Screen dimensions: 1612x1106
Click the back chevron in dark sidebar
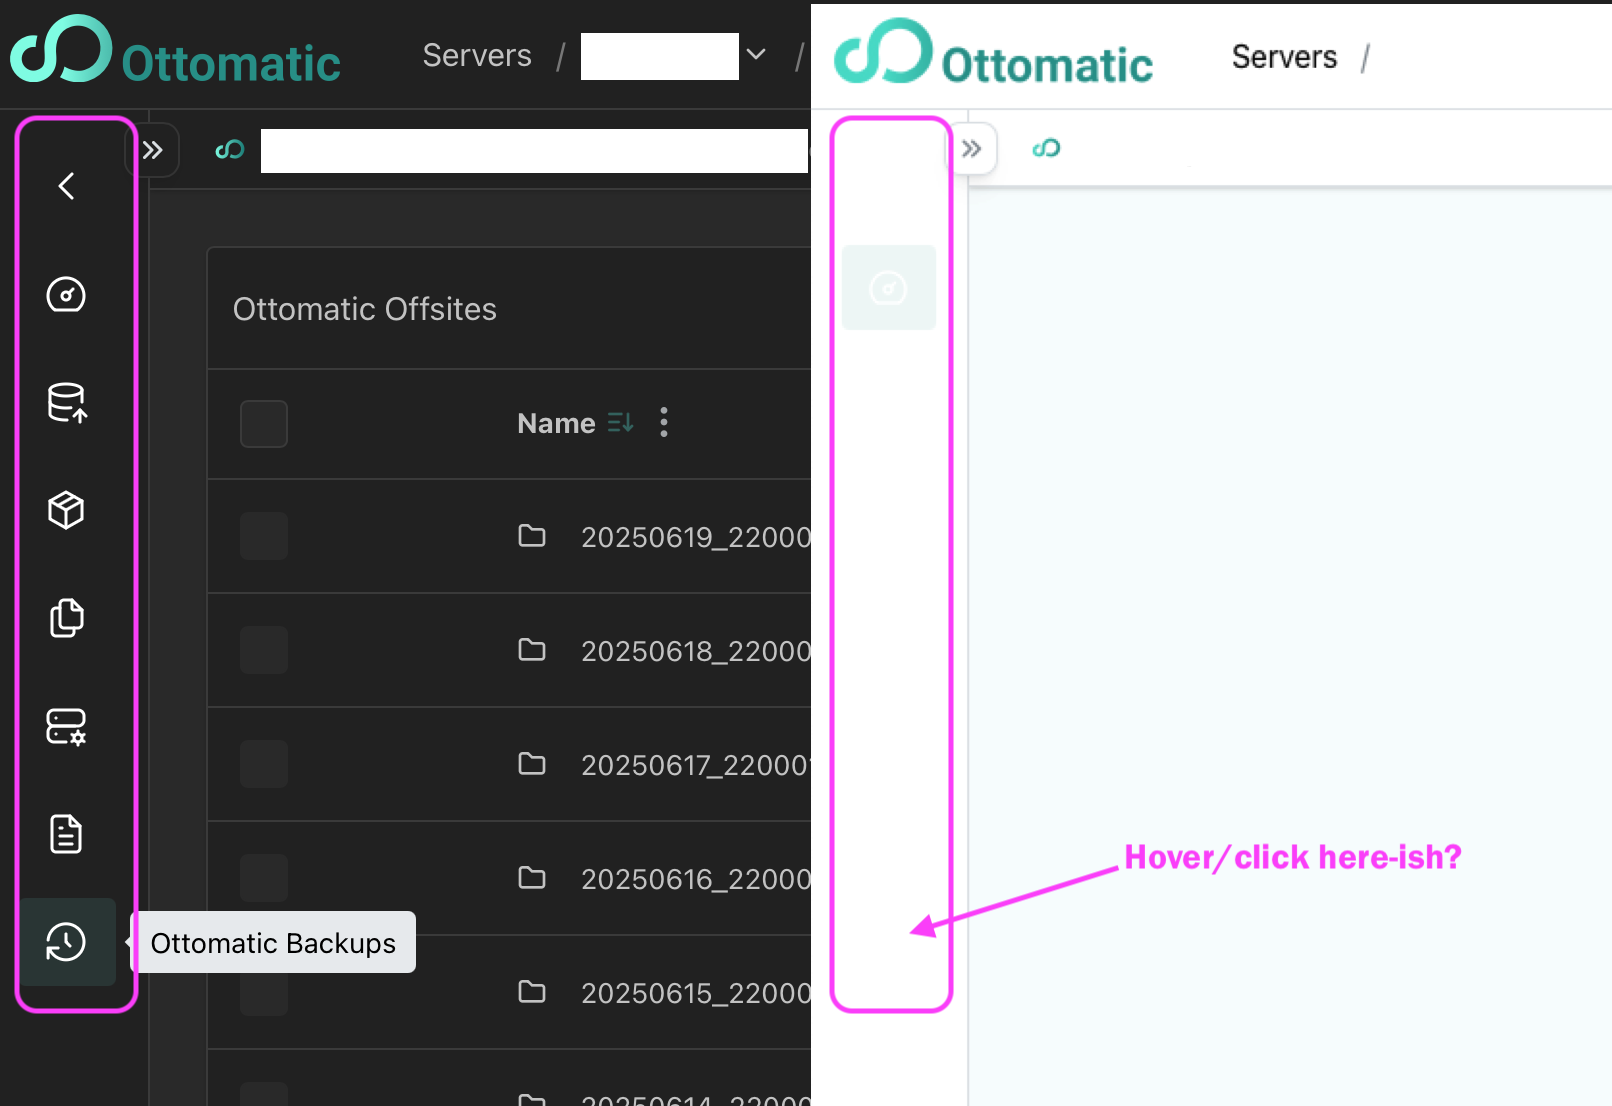tap(66, 186)
